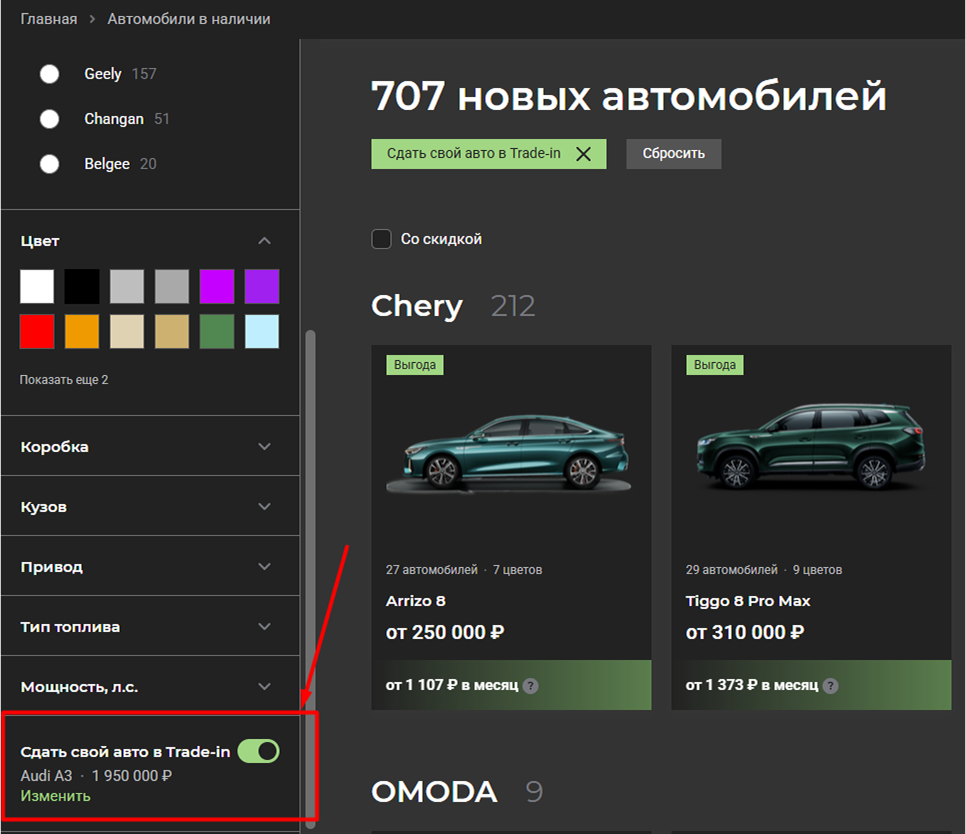Click the Сбросить button
Viewport: 966px width, 834px height.
(673, 154)
